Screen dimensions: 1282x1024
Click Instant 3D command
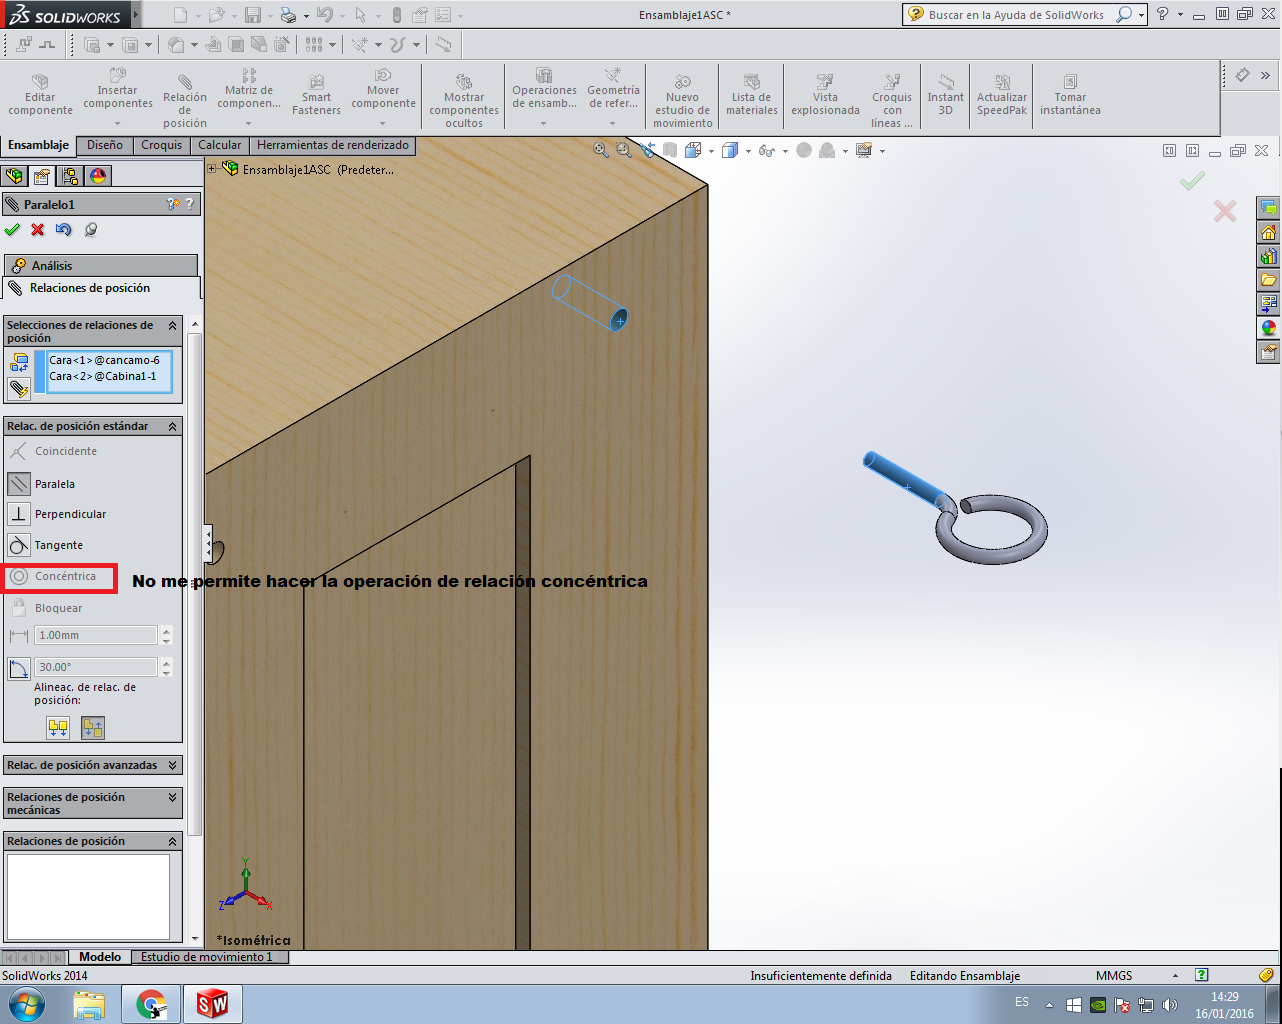(x=945, y=95)
